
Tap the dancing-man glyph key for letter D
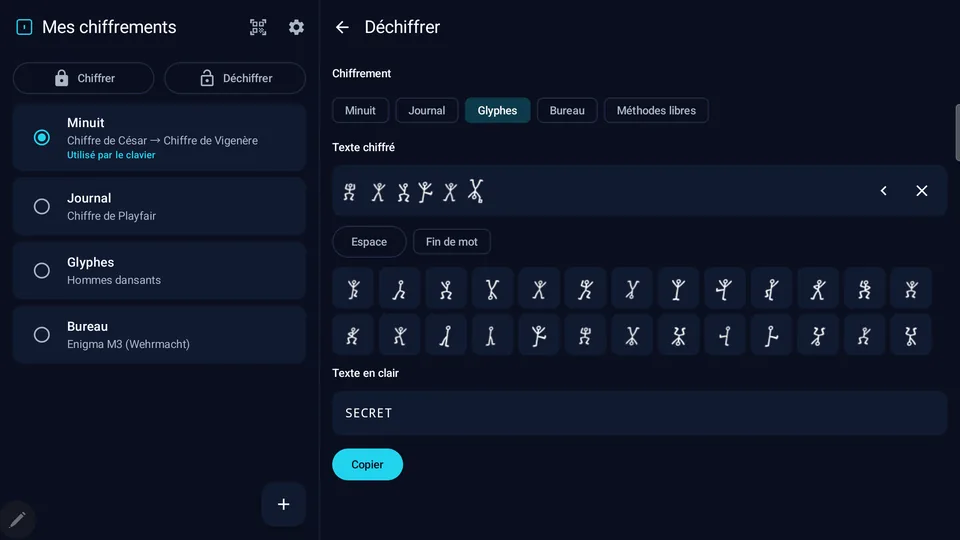493,289
